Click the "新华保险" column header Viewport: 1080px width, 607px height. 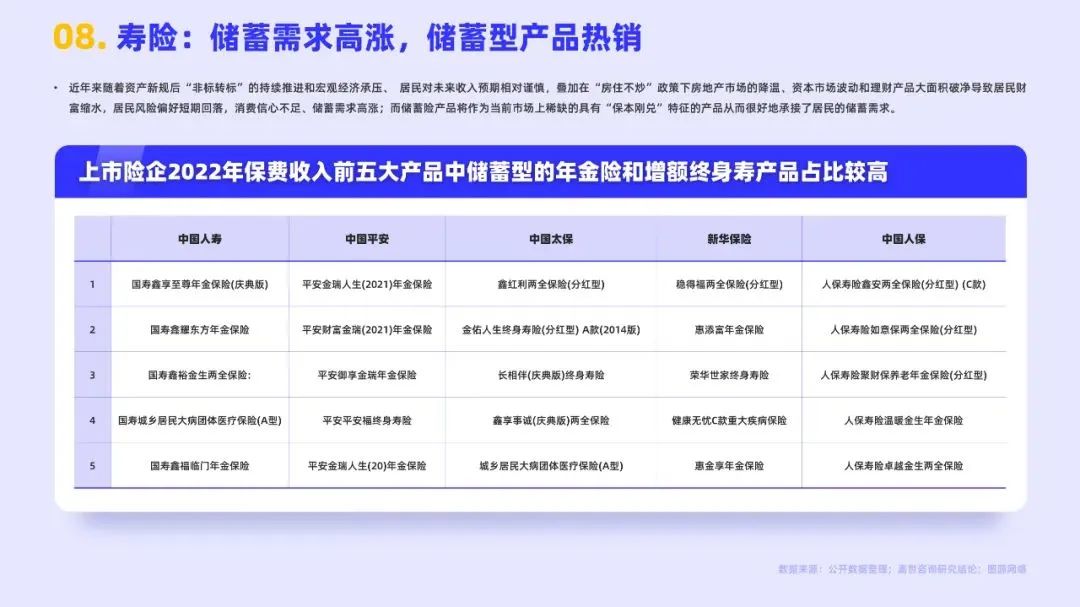pyautogui.click(x=729, y=239)
